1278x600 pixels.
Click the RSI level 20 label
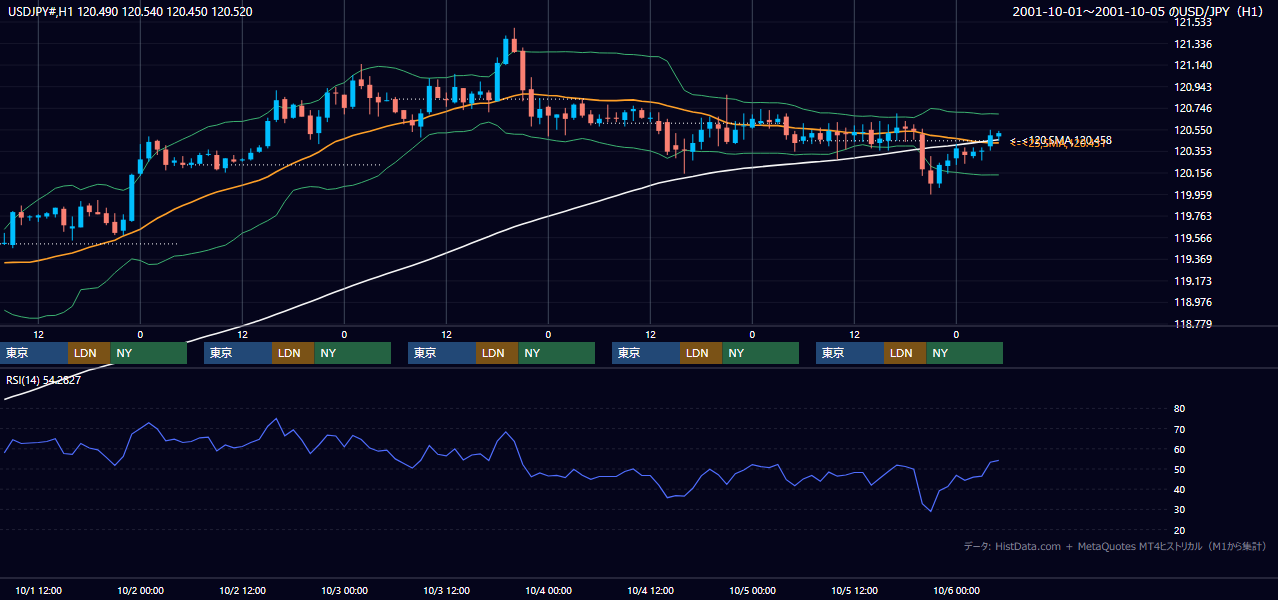1179,530
